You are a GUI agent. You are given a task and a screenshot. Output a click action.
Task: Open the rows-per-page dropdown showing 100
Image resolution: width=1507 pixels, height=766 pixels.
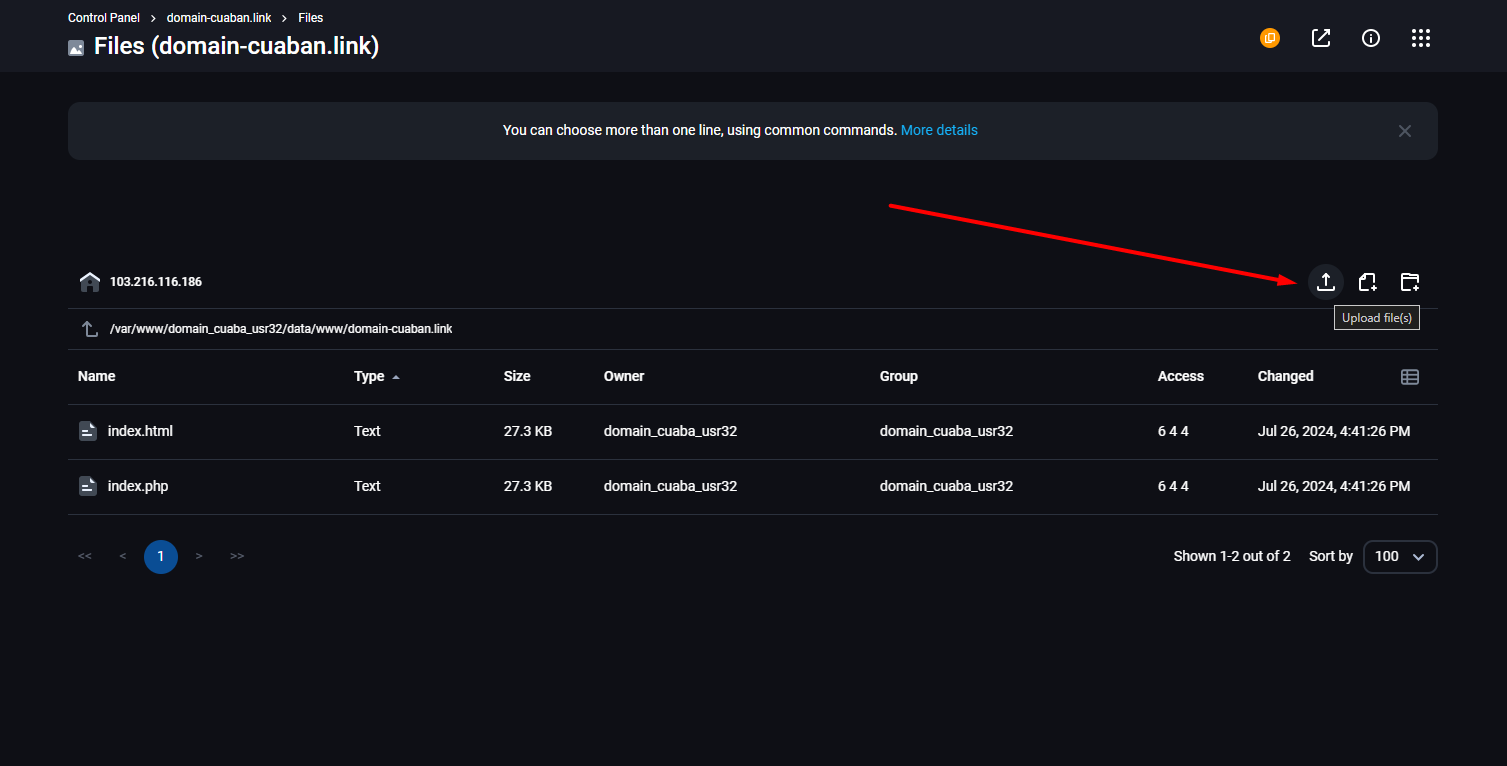point(1400,556)
